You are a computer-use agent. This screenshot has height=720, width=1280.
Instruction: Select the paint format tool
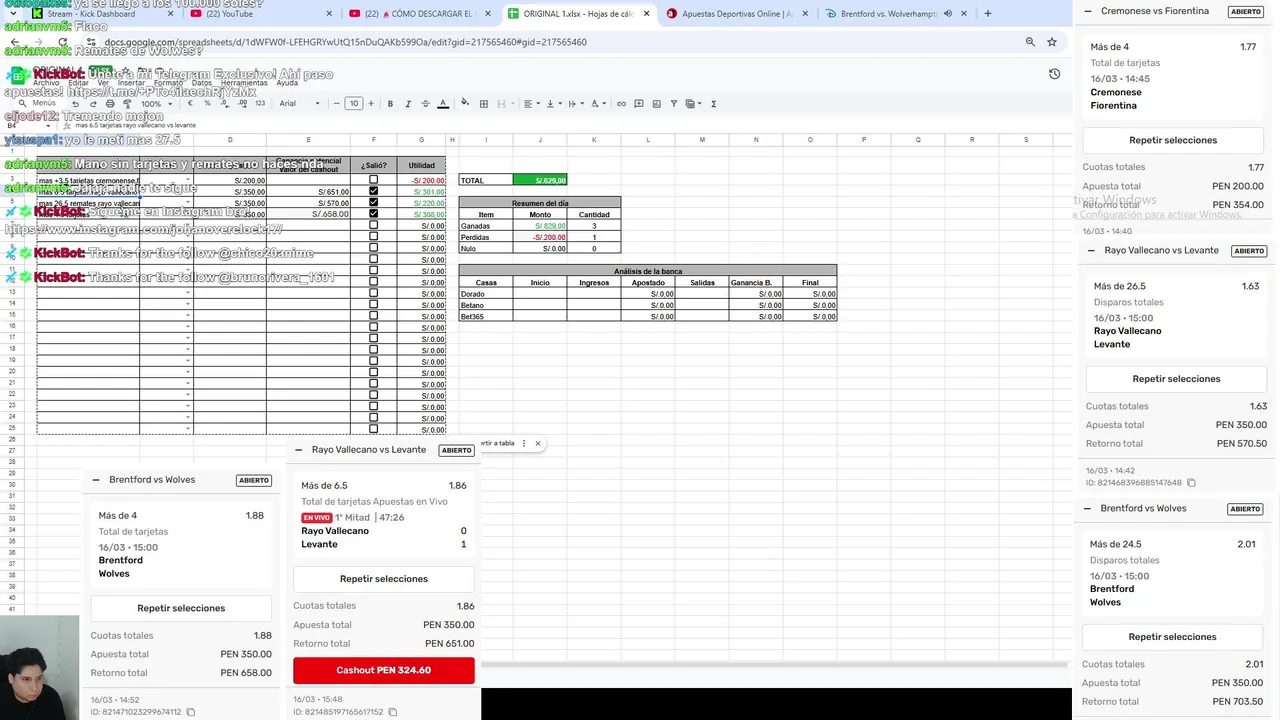(x=127, y=104)
